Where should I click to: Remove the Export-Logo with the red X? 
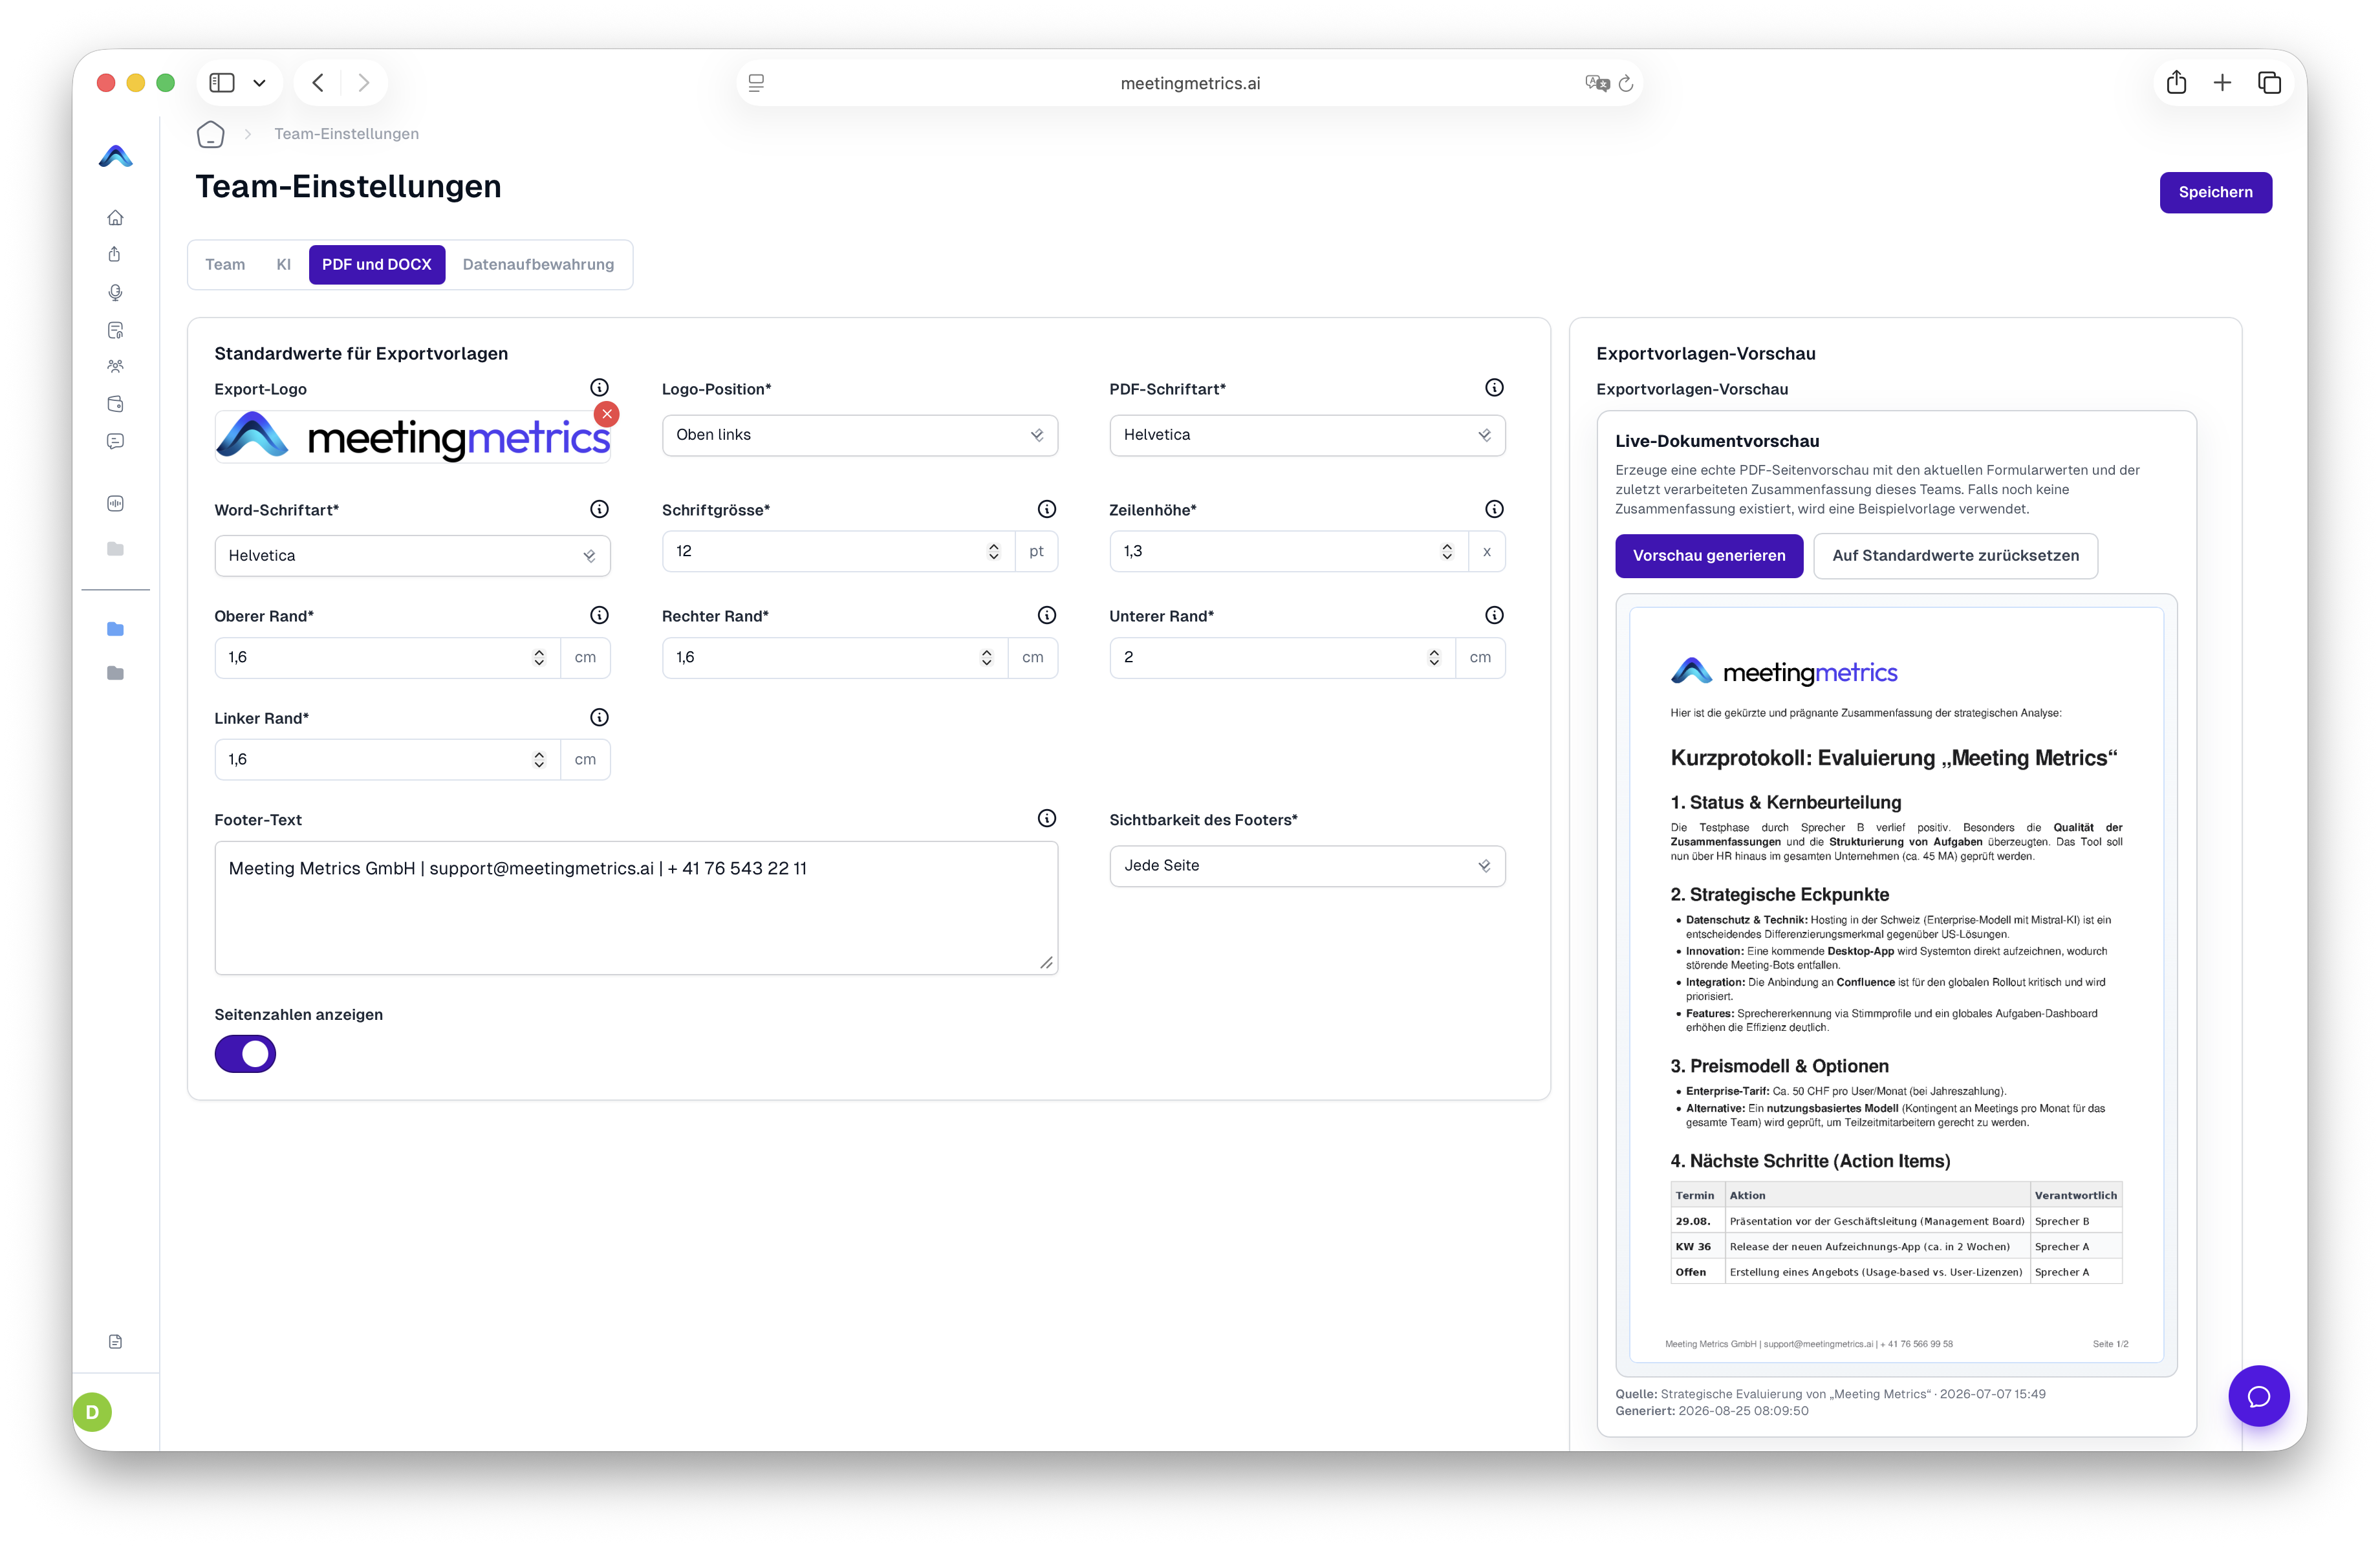[607, 414]
